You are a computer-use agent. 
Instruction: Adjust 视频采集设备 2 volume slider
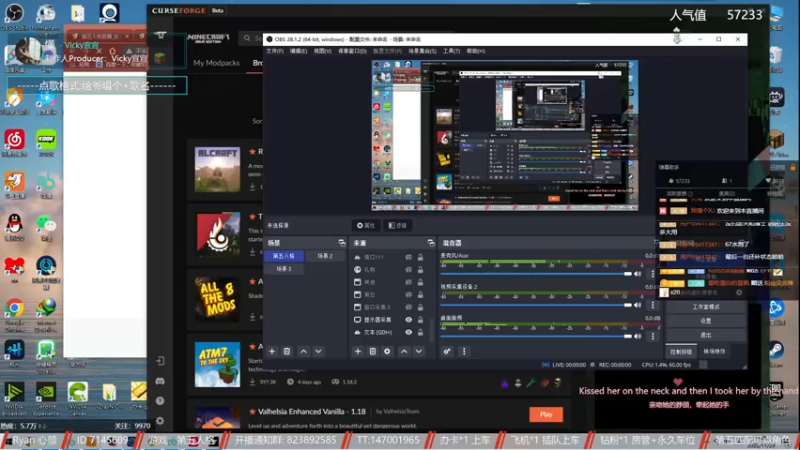coord(536,305)
